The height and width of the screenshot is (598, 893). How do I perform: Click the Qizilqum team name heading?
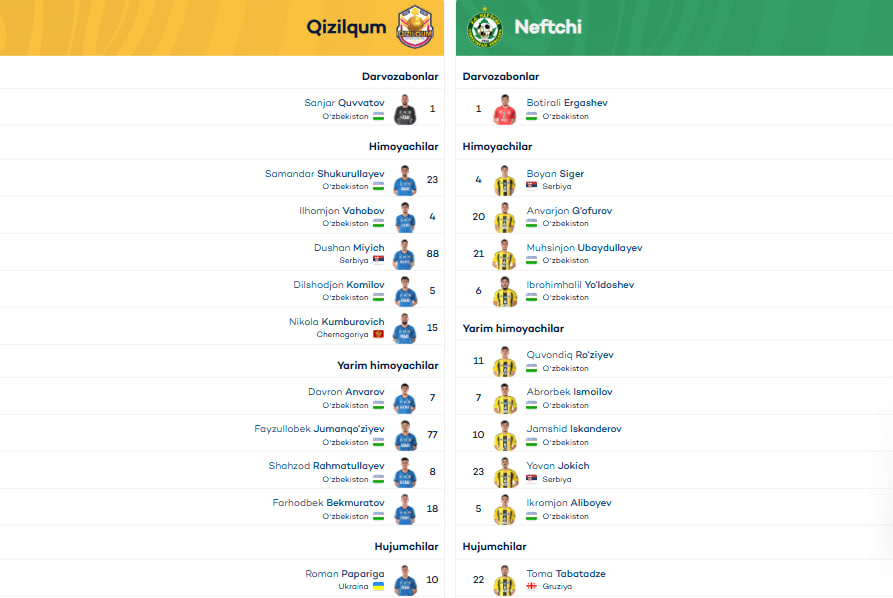[x=346, y=27]
